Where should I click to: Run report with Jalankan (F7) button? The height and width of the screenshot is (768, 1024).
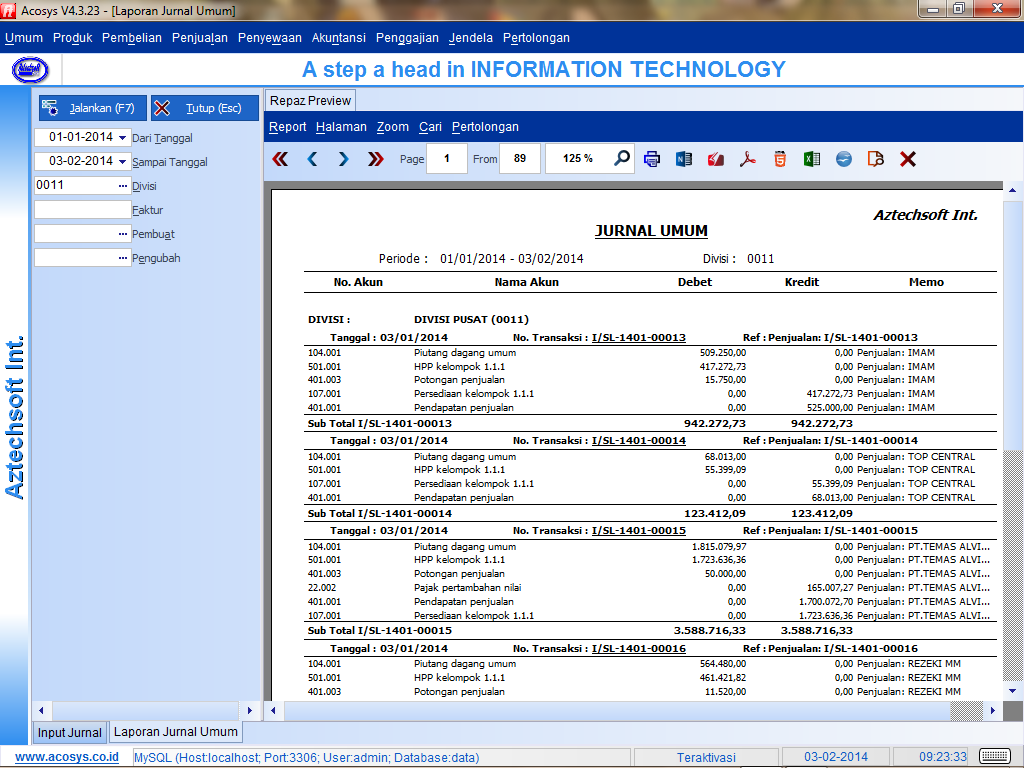93,108
